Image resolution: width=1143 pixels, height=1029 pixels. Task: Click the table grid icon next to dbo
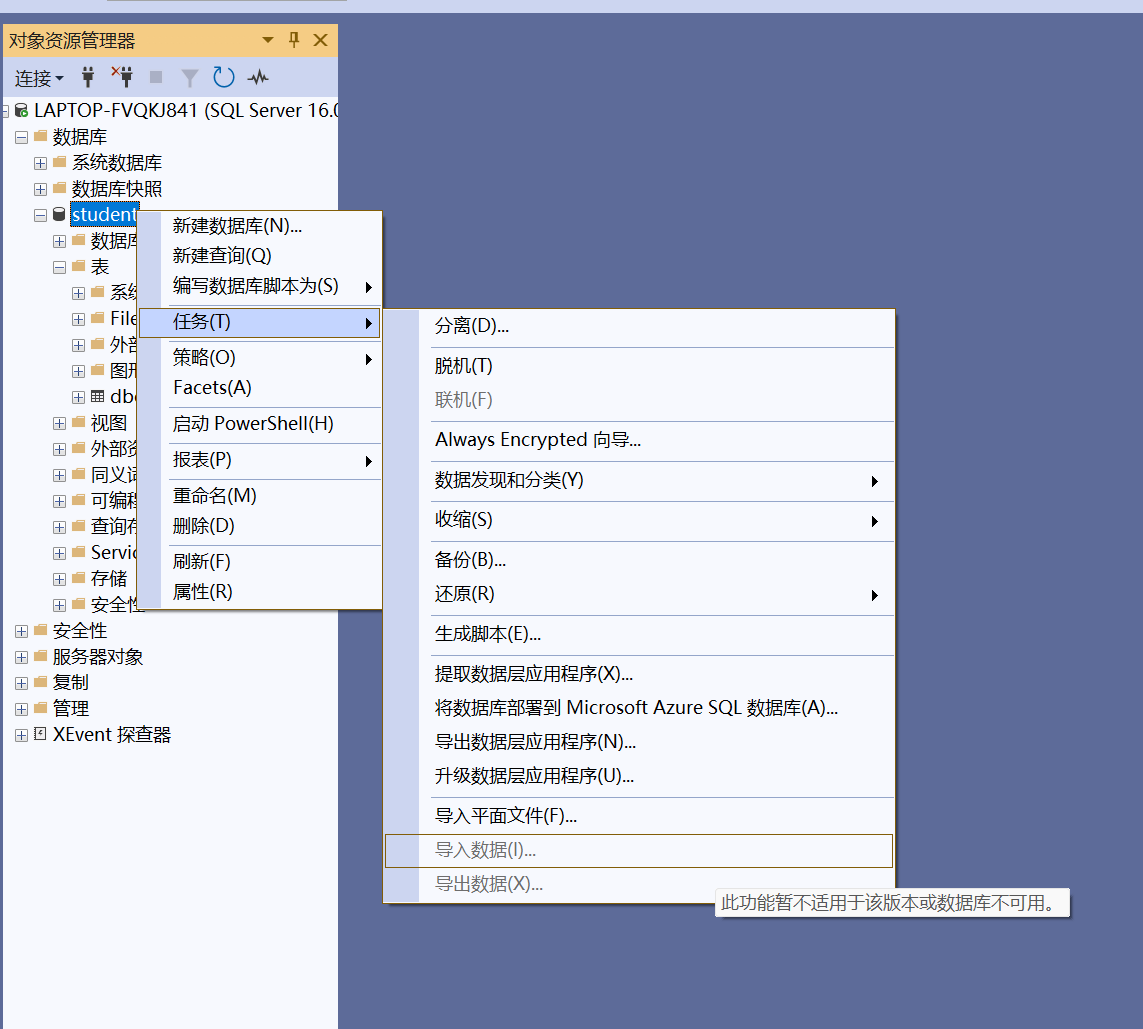pyautogui.click(x=95, y=396)
